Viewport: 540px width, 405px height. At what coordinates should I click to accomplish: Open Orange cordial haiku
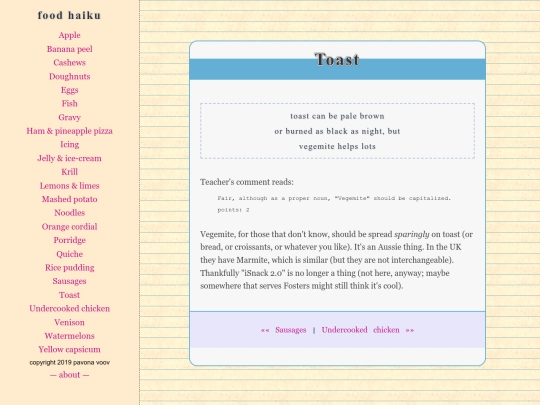(x=70, y=227)
